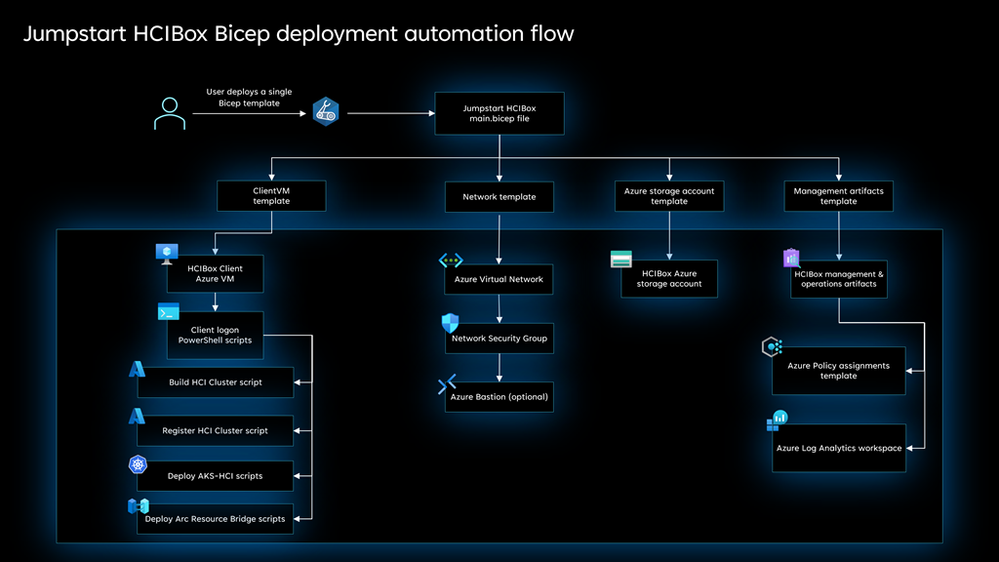Select the HCIBox Client Azure VM box
Image resolution: width=999 pixels, height=562 pixels.
(215, 274)
